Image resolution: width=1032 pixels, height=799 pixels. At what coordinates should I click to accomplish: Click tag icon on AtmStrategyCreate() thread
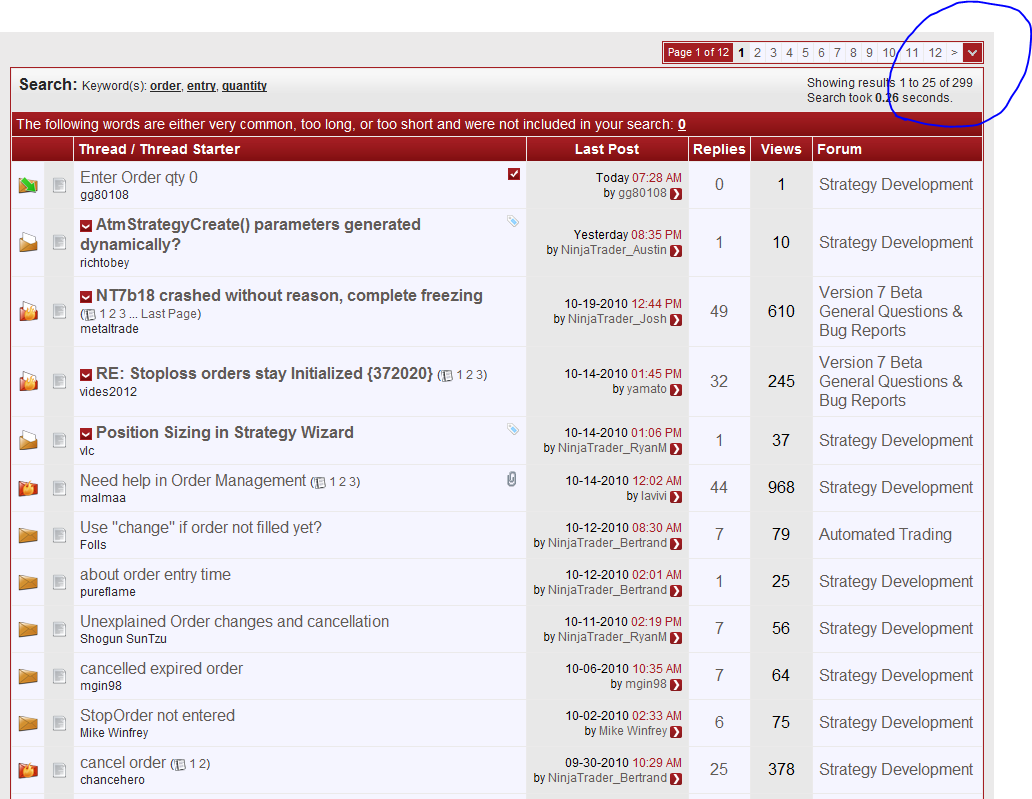pos(513,221)
